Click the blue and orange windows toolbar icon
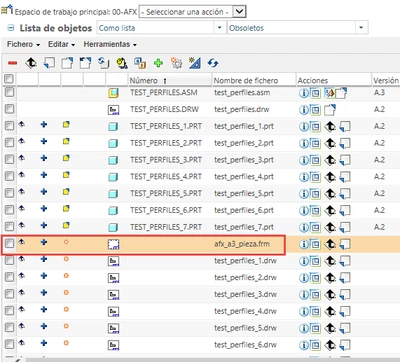This screenshot has height=362, width=400. pos(140,63)
